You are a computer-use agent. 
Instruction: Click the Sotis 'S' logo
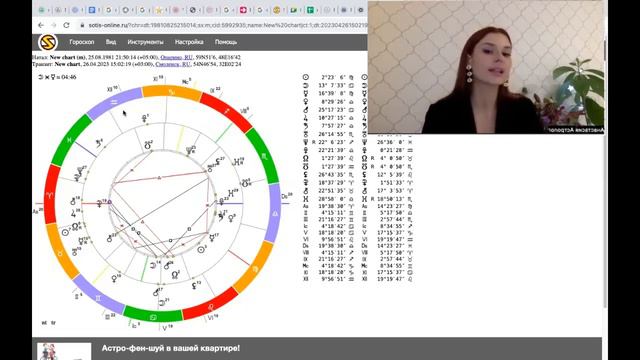point(48,42)
